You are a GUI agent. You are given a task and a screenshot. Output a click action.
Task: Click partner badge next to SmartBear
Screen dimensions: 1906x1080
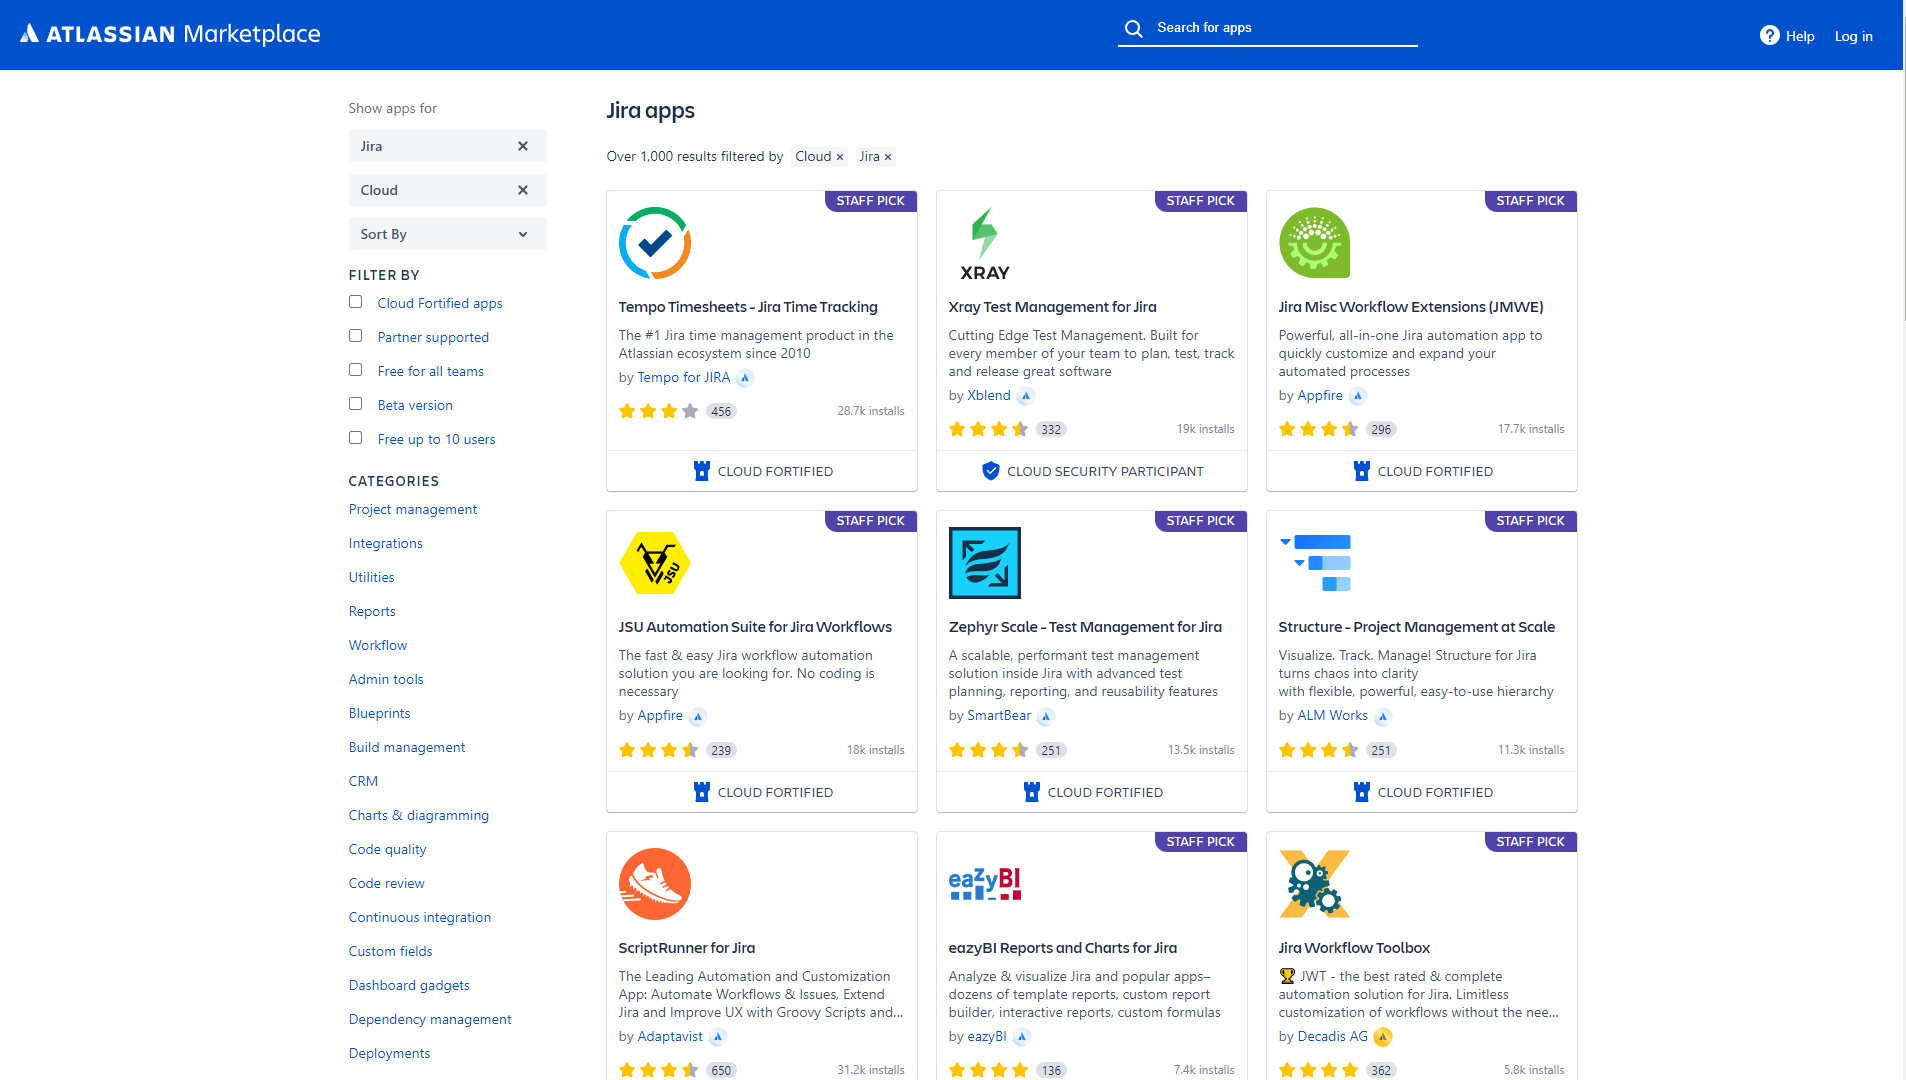[1046, 716]
